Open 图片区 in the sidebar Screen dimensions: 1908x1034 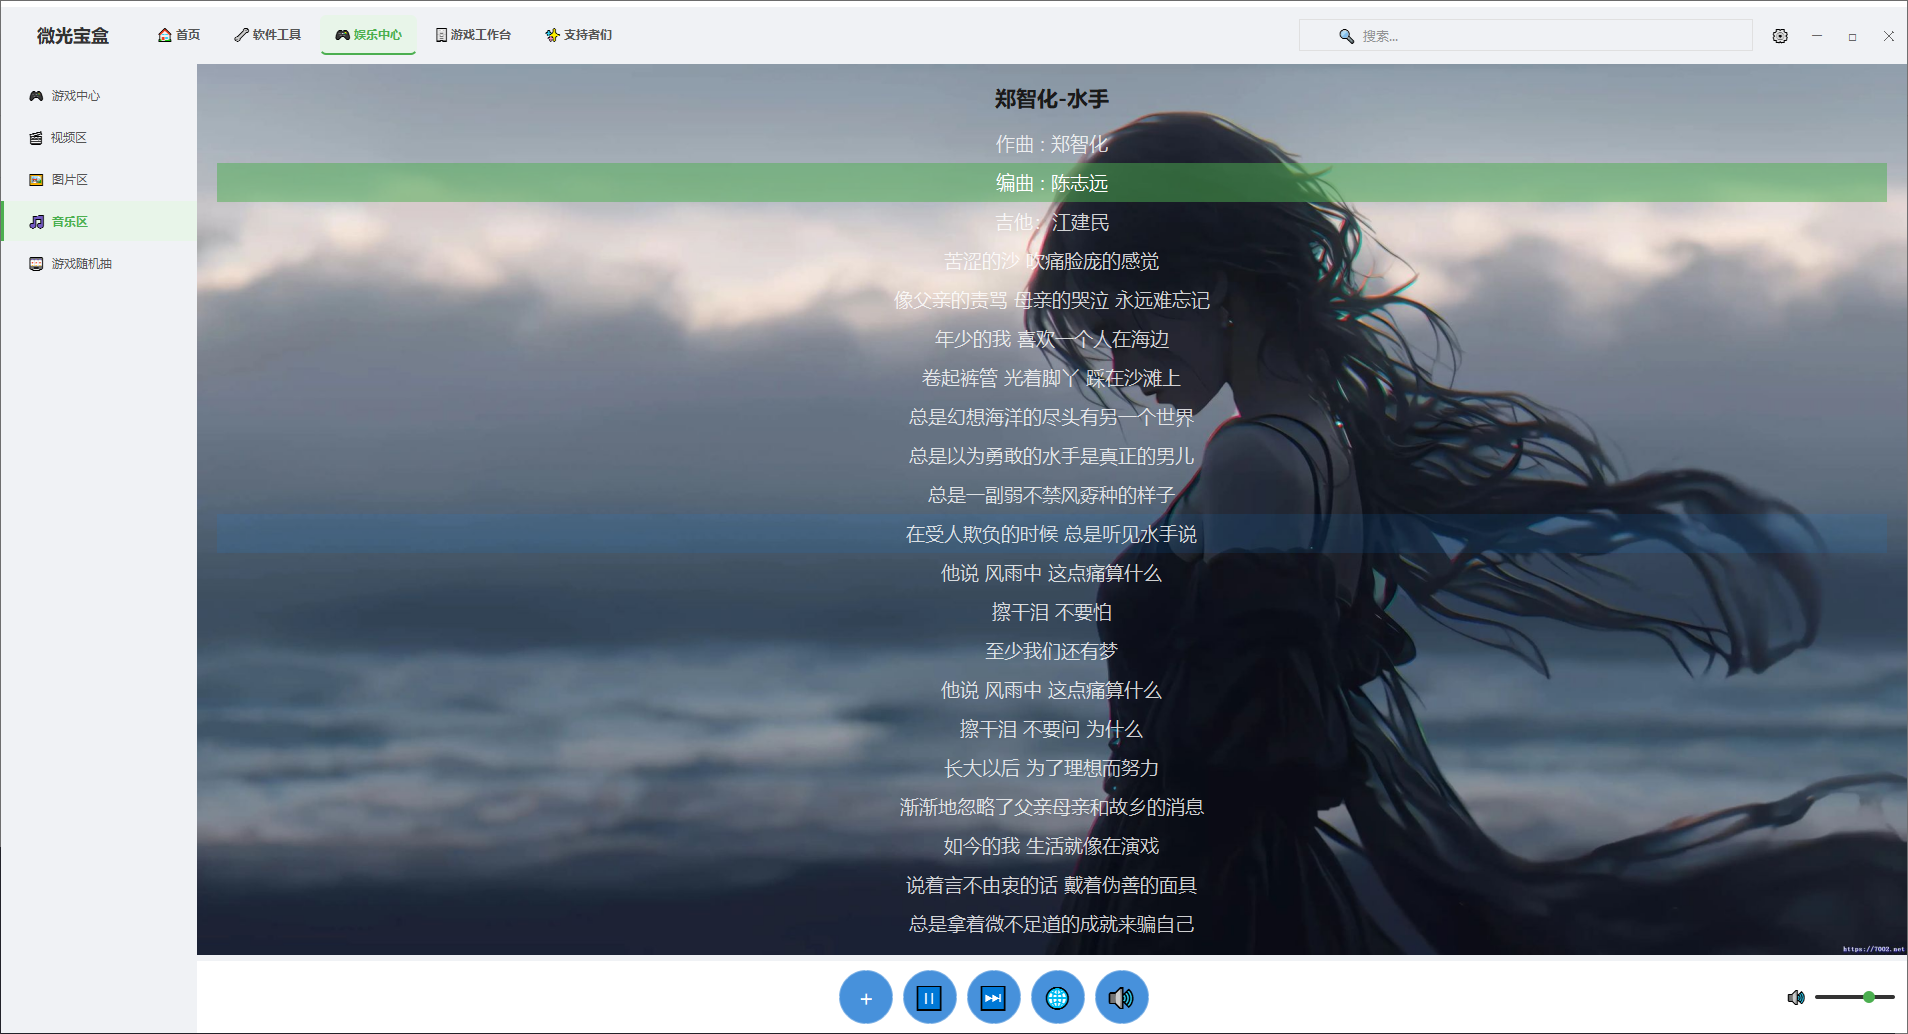pos(99,180)
